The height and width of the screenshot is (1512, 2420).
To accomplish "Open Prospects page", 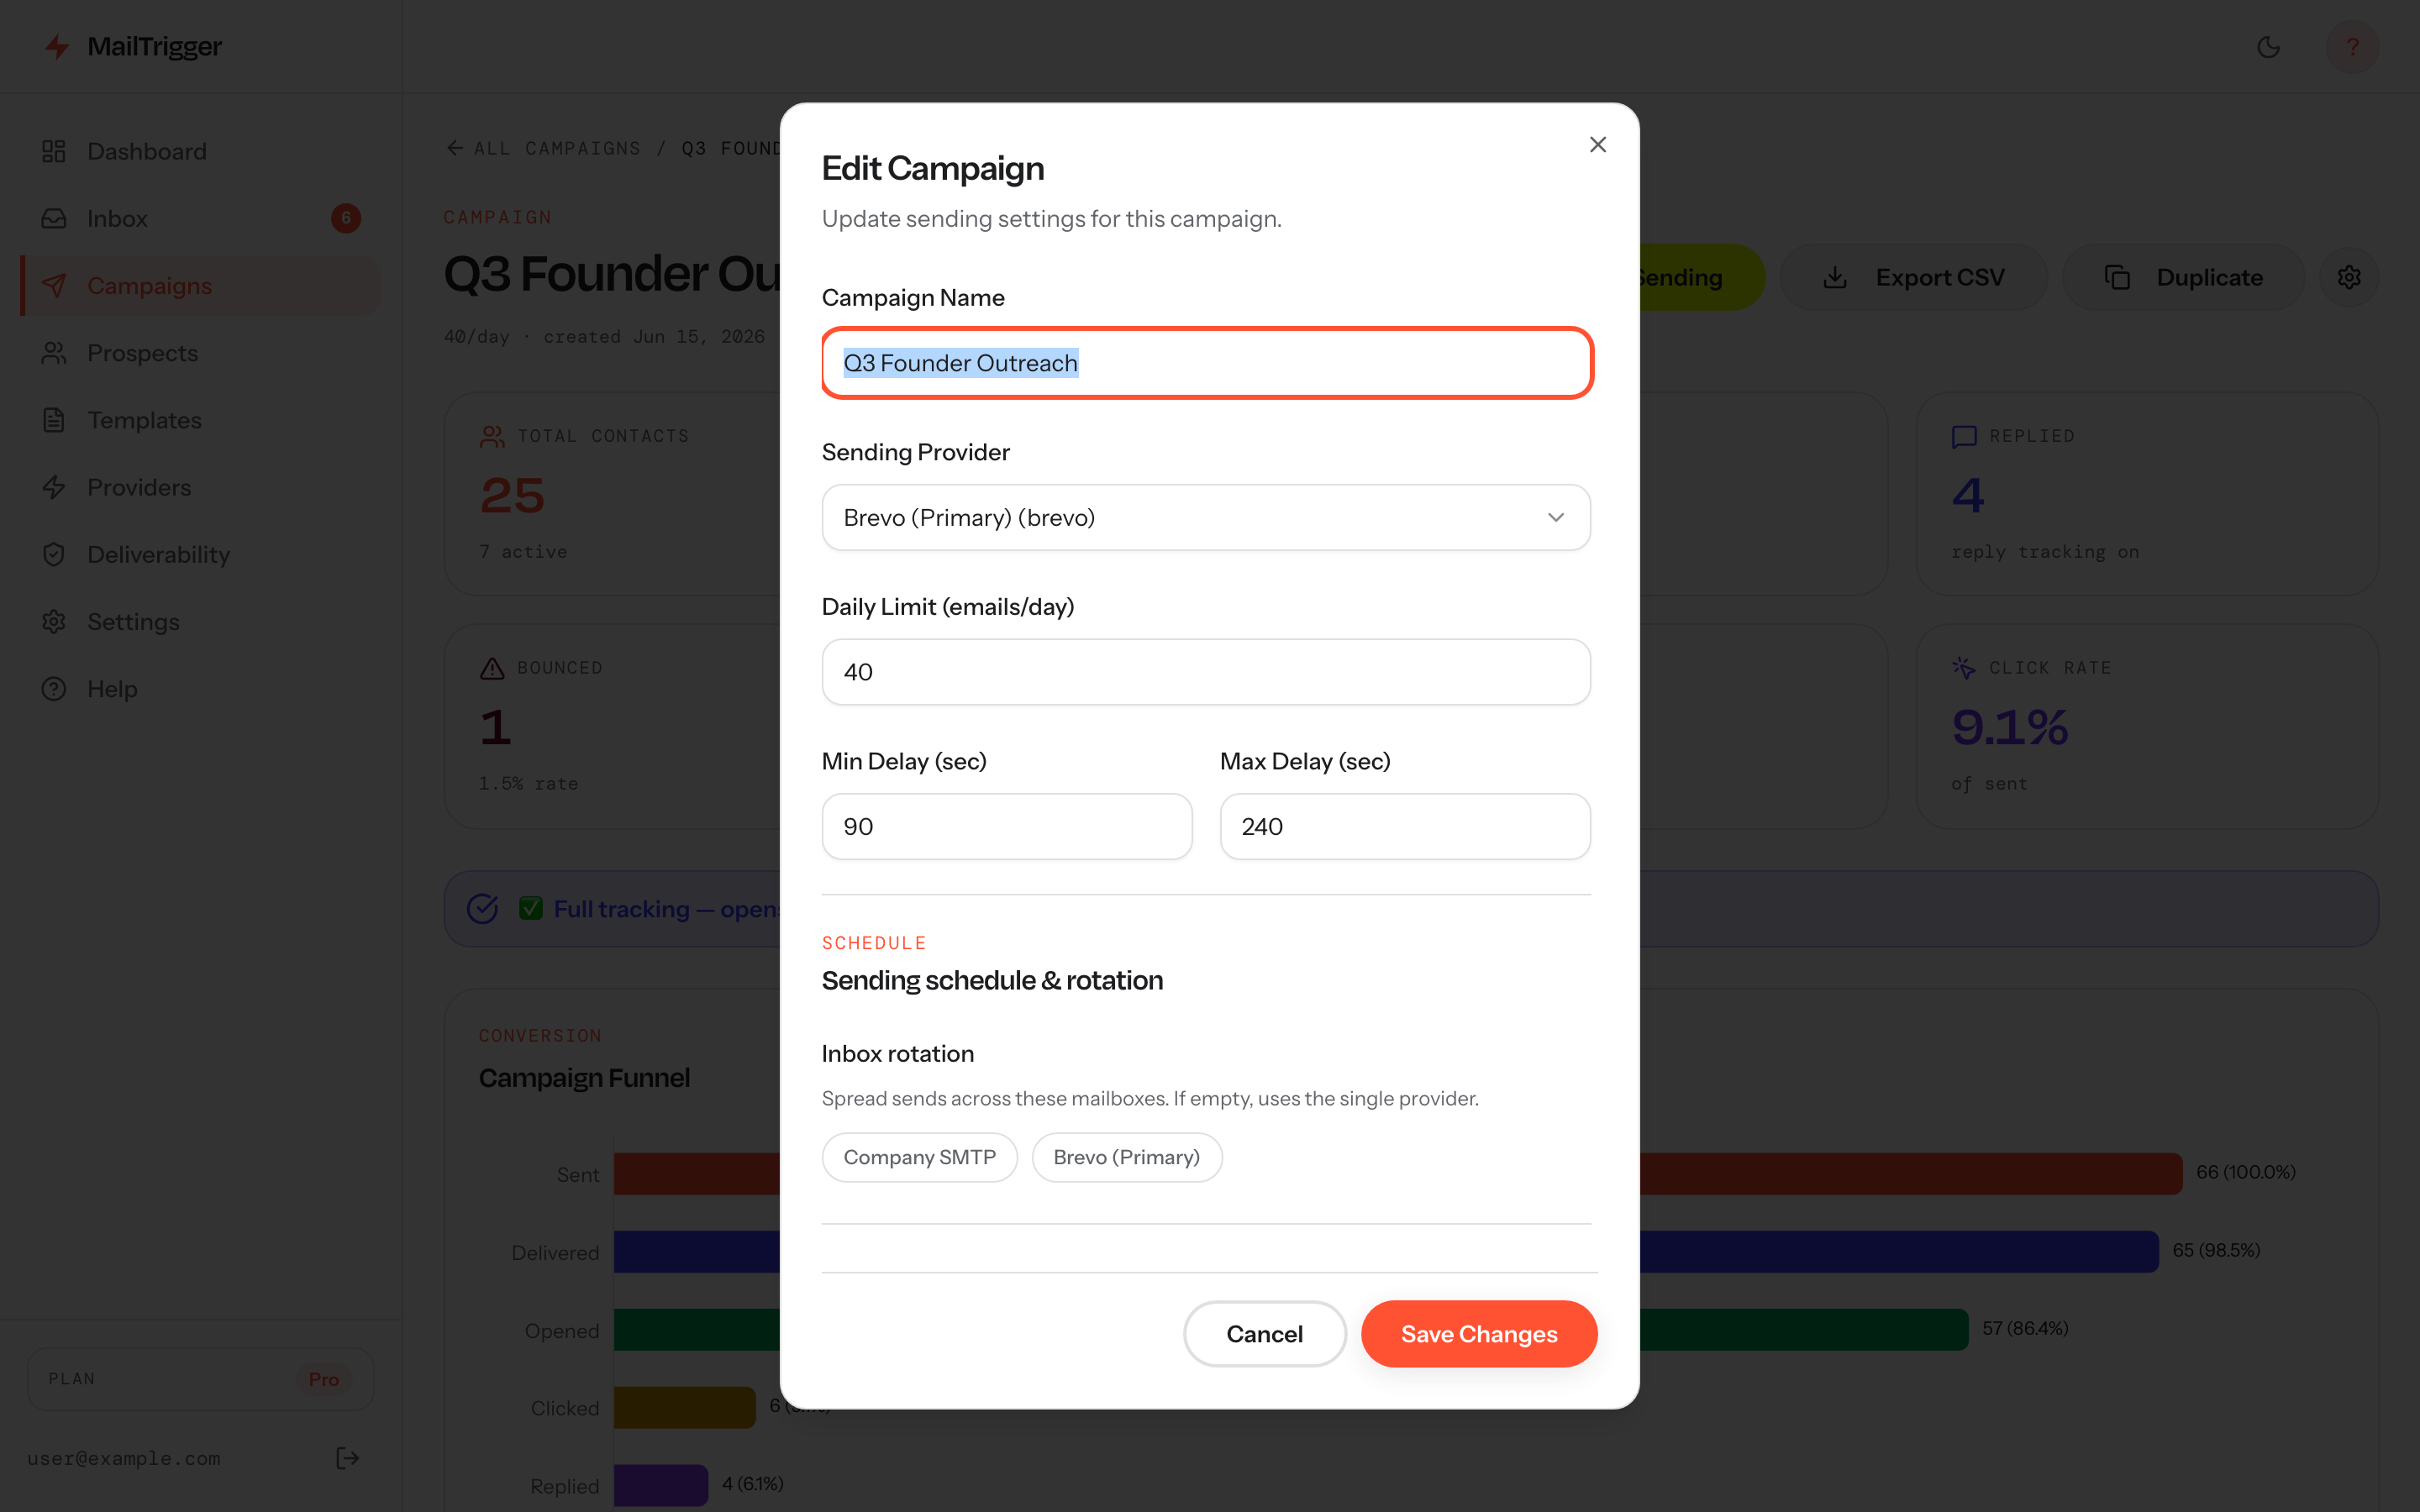I will click(200, 353).
